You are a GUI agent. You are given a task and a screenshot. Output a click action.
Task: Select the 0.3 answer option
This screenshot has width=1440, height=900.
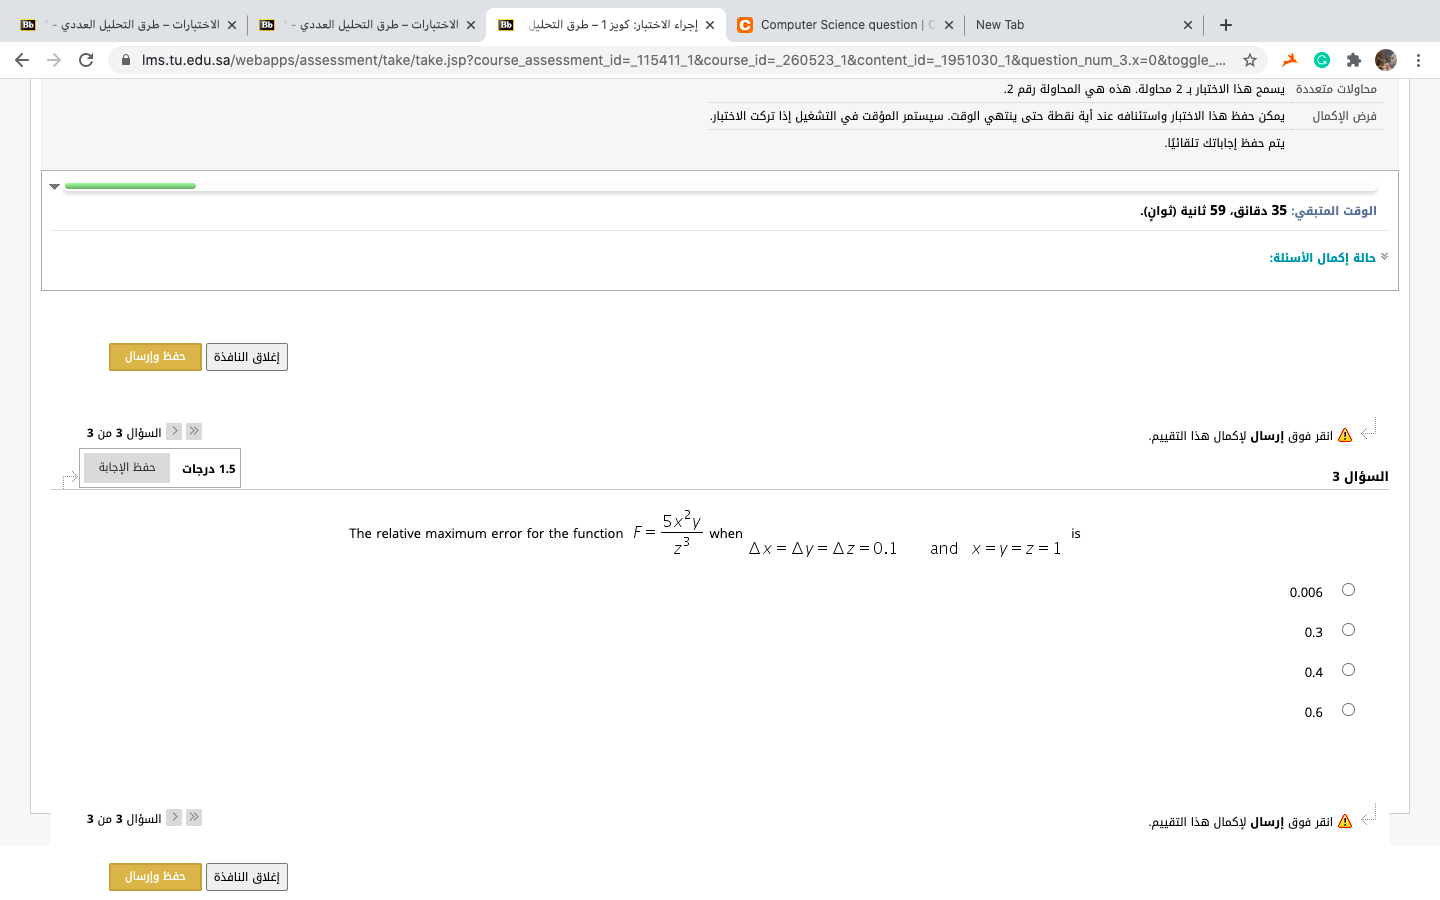point(1348,630)
